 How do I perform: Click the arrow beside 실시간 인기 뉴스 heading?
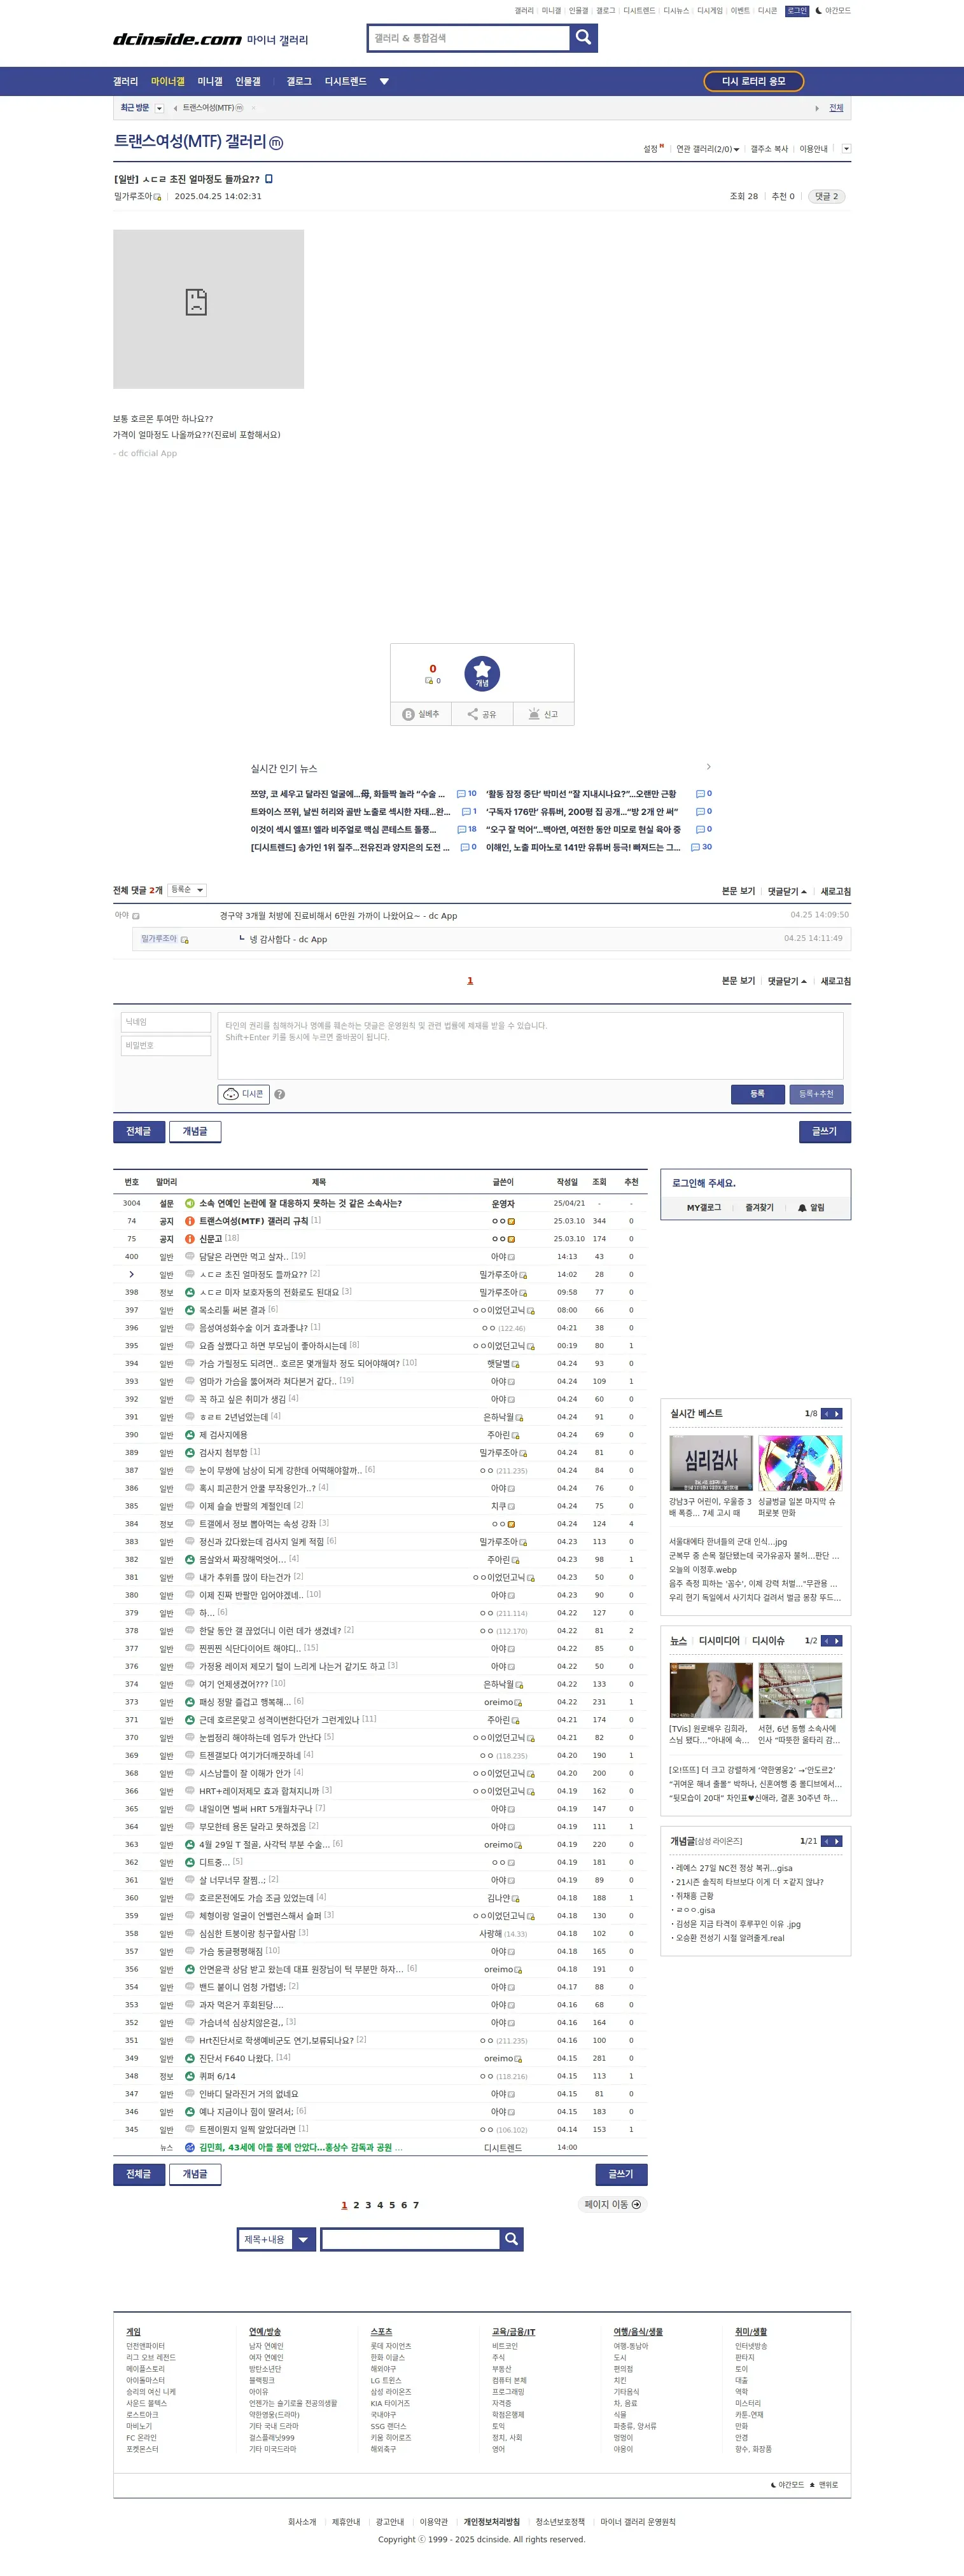click(x=709, y=767)
